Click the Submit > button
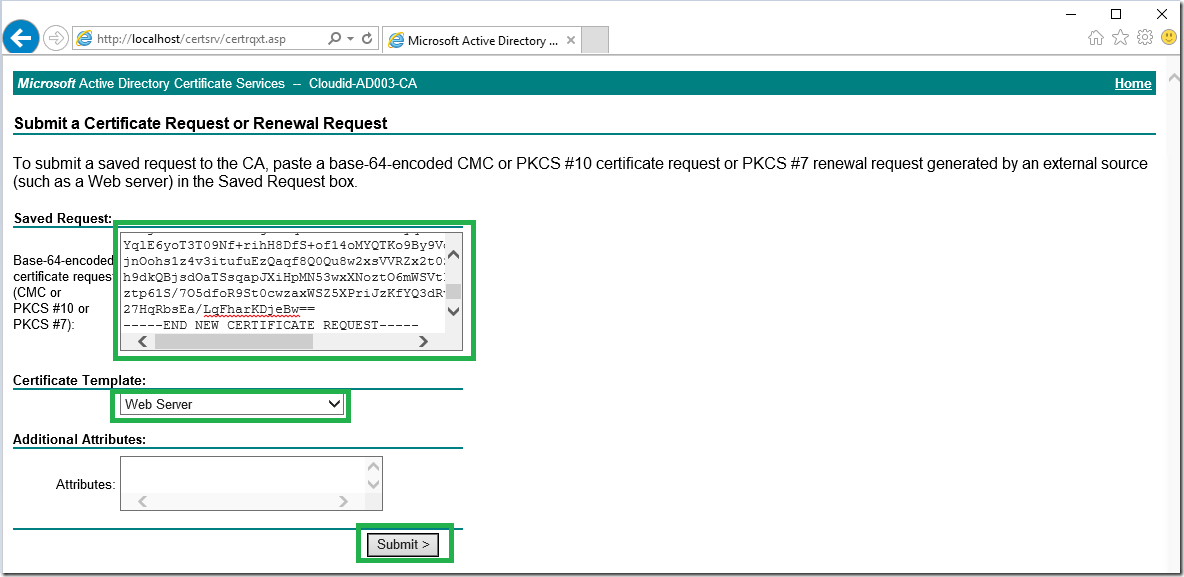 coord(403,545)
